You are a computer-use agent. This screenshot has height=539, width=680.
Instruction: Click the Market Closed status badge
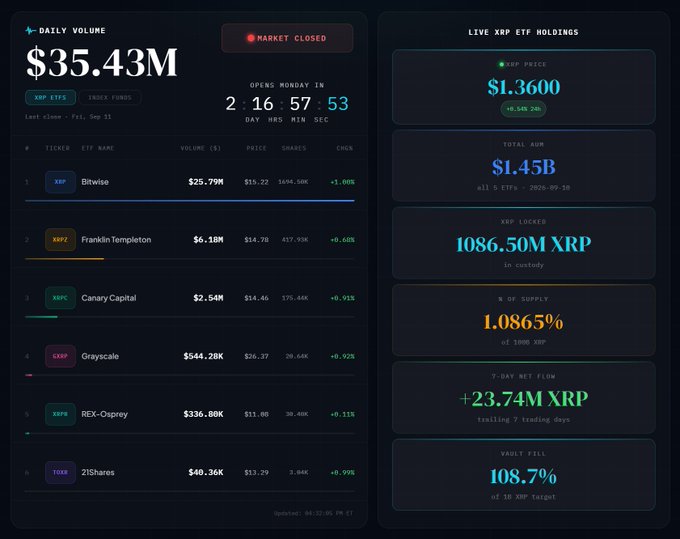point(287,38)
